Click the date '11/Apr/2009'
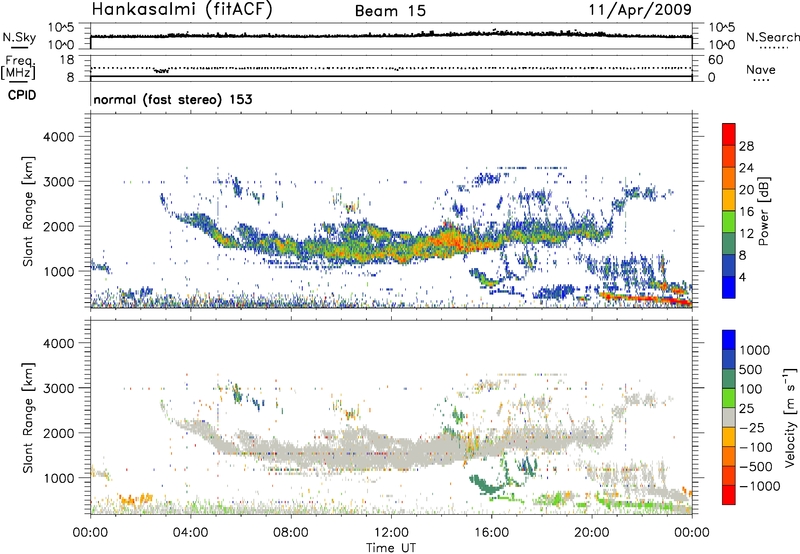This screenshot has height=554, width=800. (x=640, y=10)
